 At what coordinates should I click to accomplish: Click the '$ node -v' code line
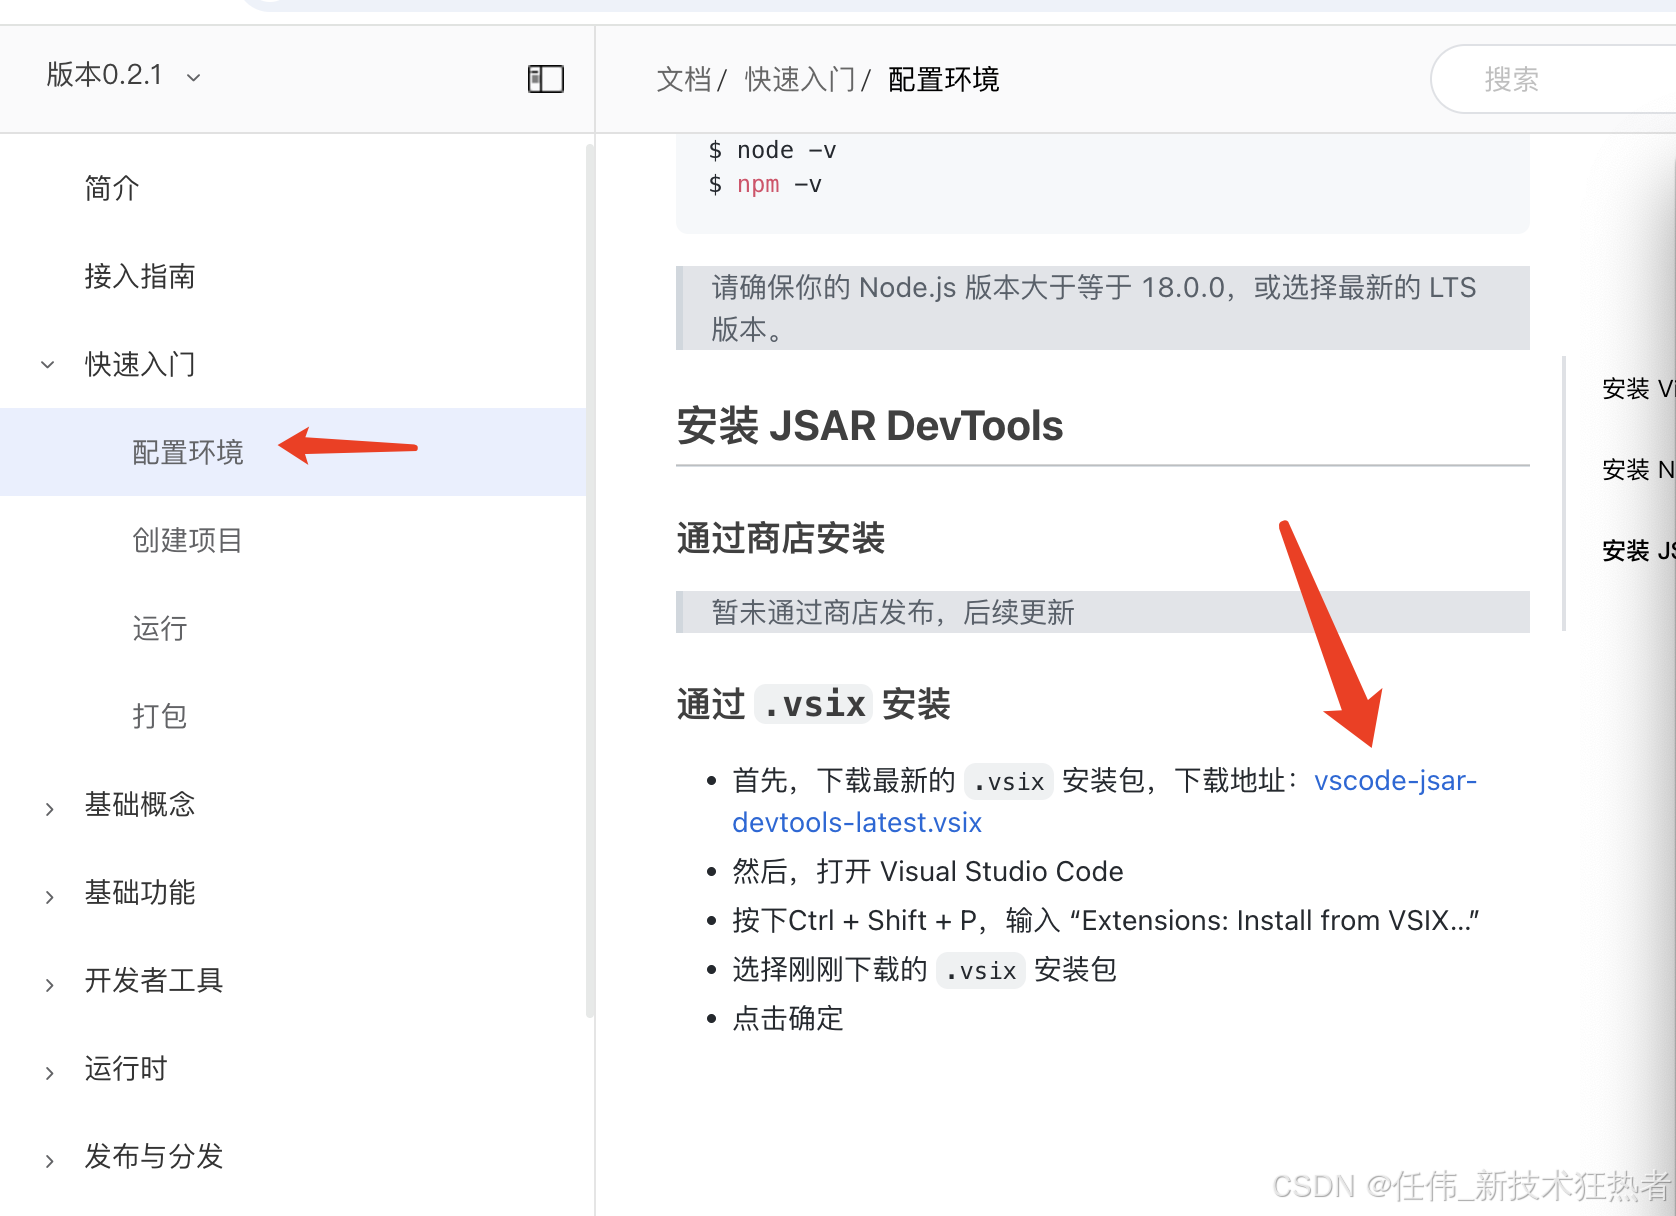pos(772,150)
